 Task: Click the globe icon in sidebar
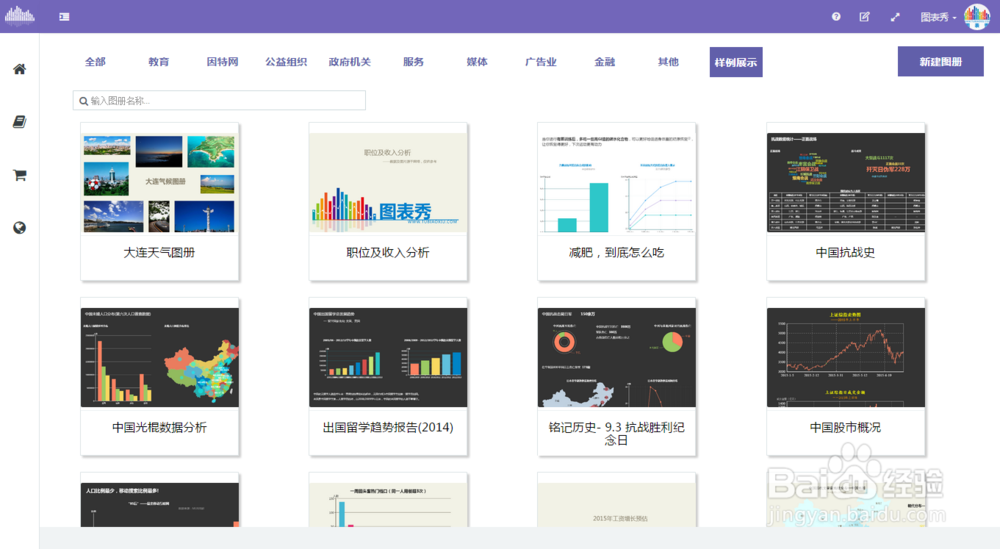[x=20, y=228]
